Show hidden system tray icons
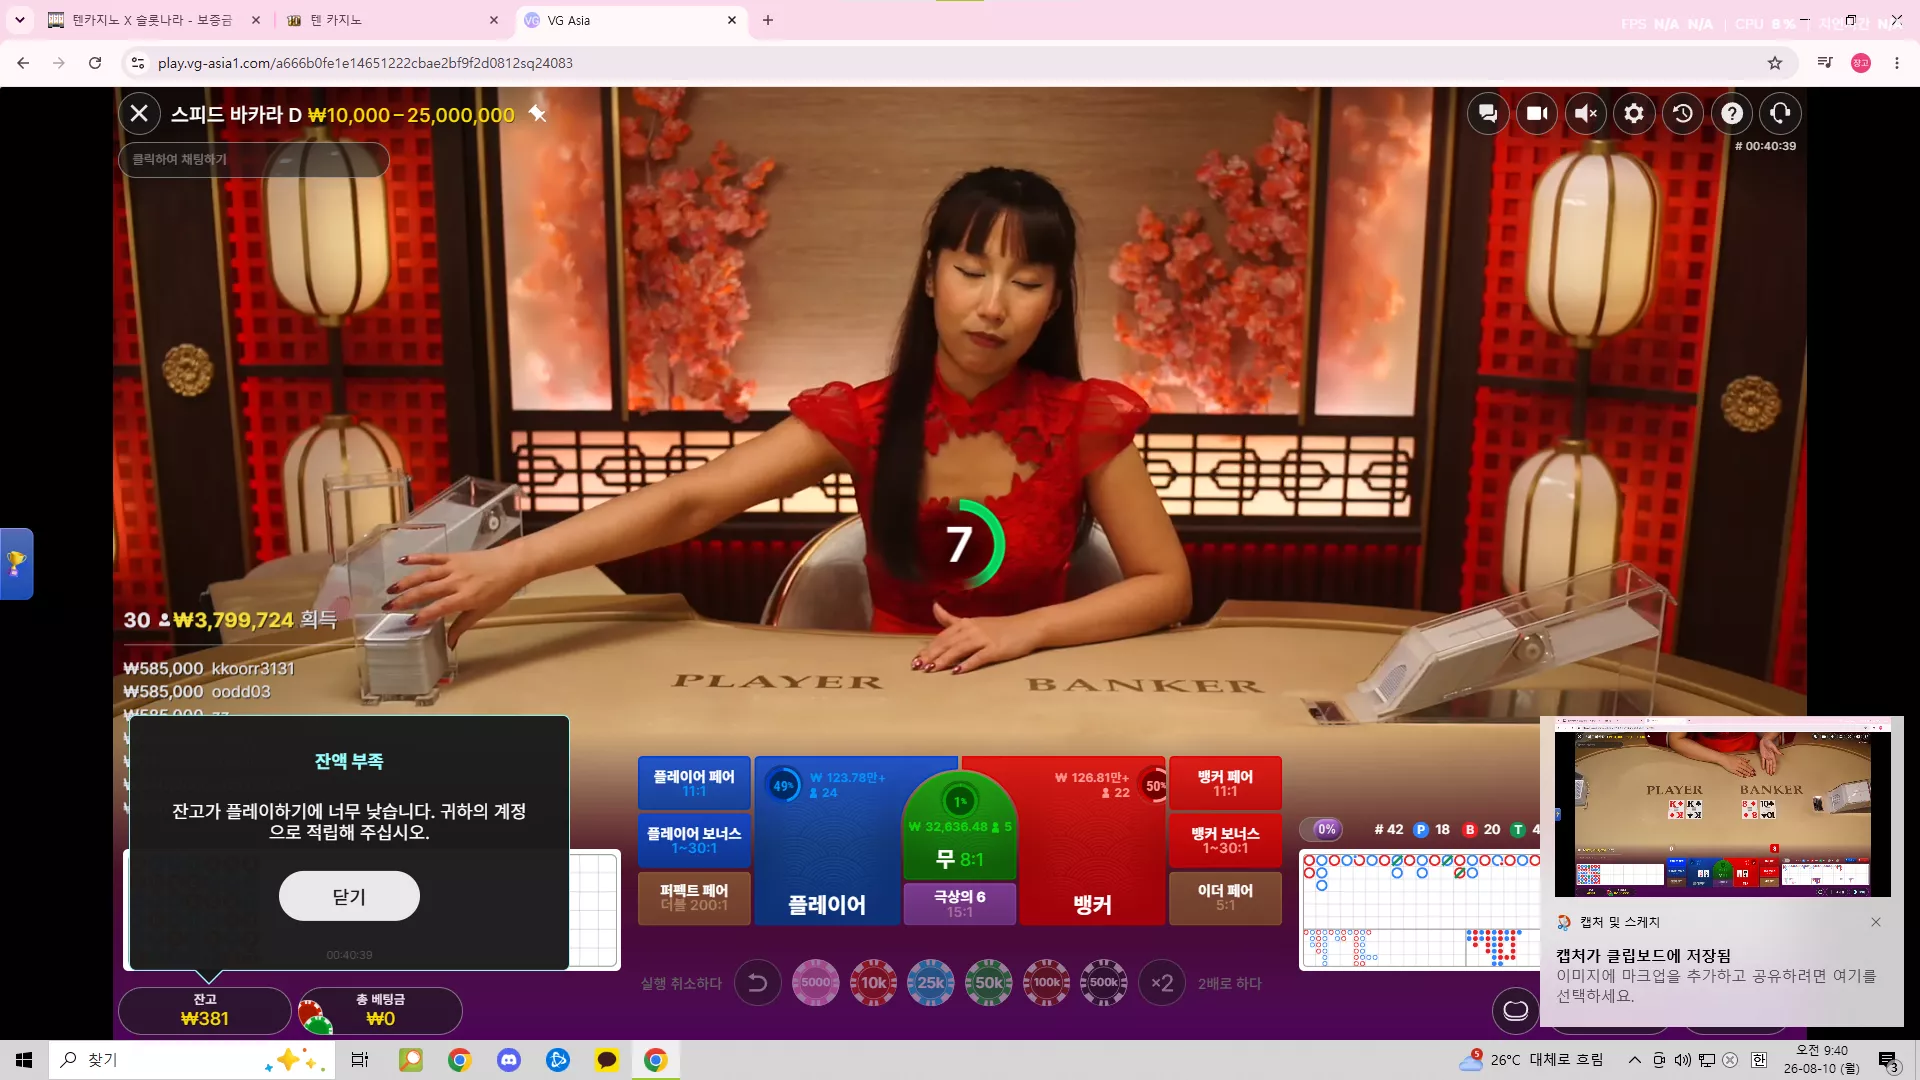Viewport: 1920px width, 1080px height. (1634, 1060)
